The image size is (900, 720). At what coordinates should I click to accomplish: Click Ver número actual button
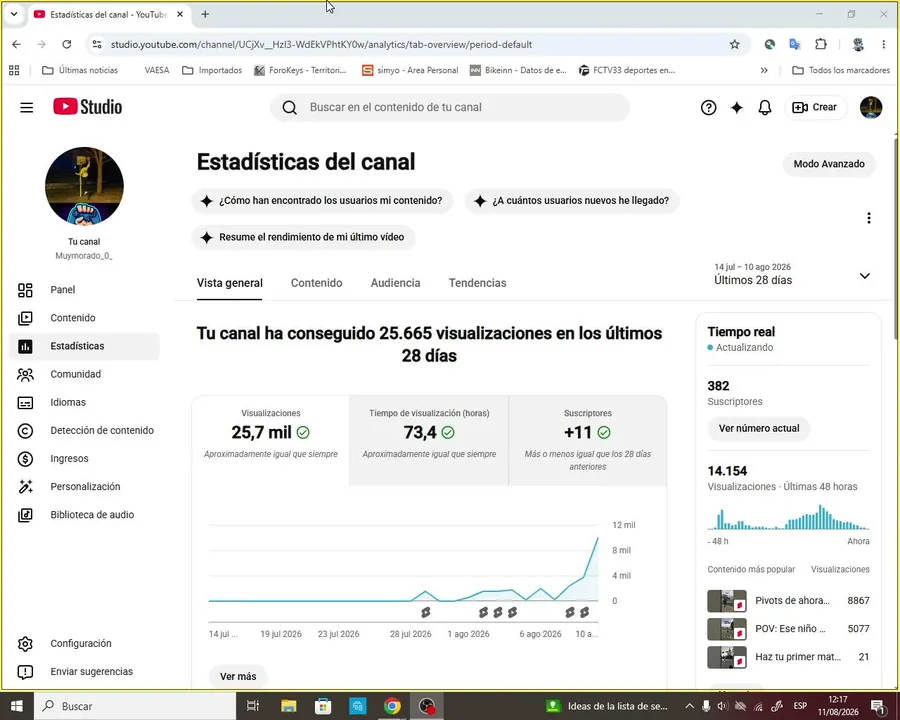tap(759, 428)
